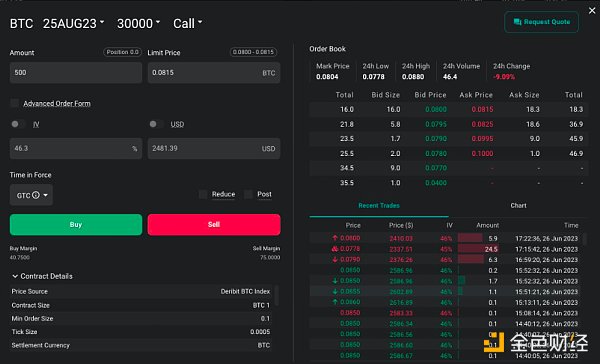Select the Recent Trades tab

[x=379, y=206]
